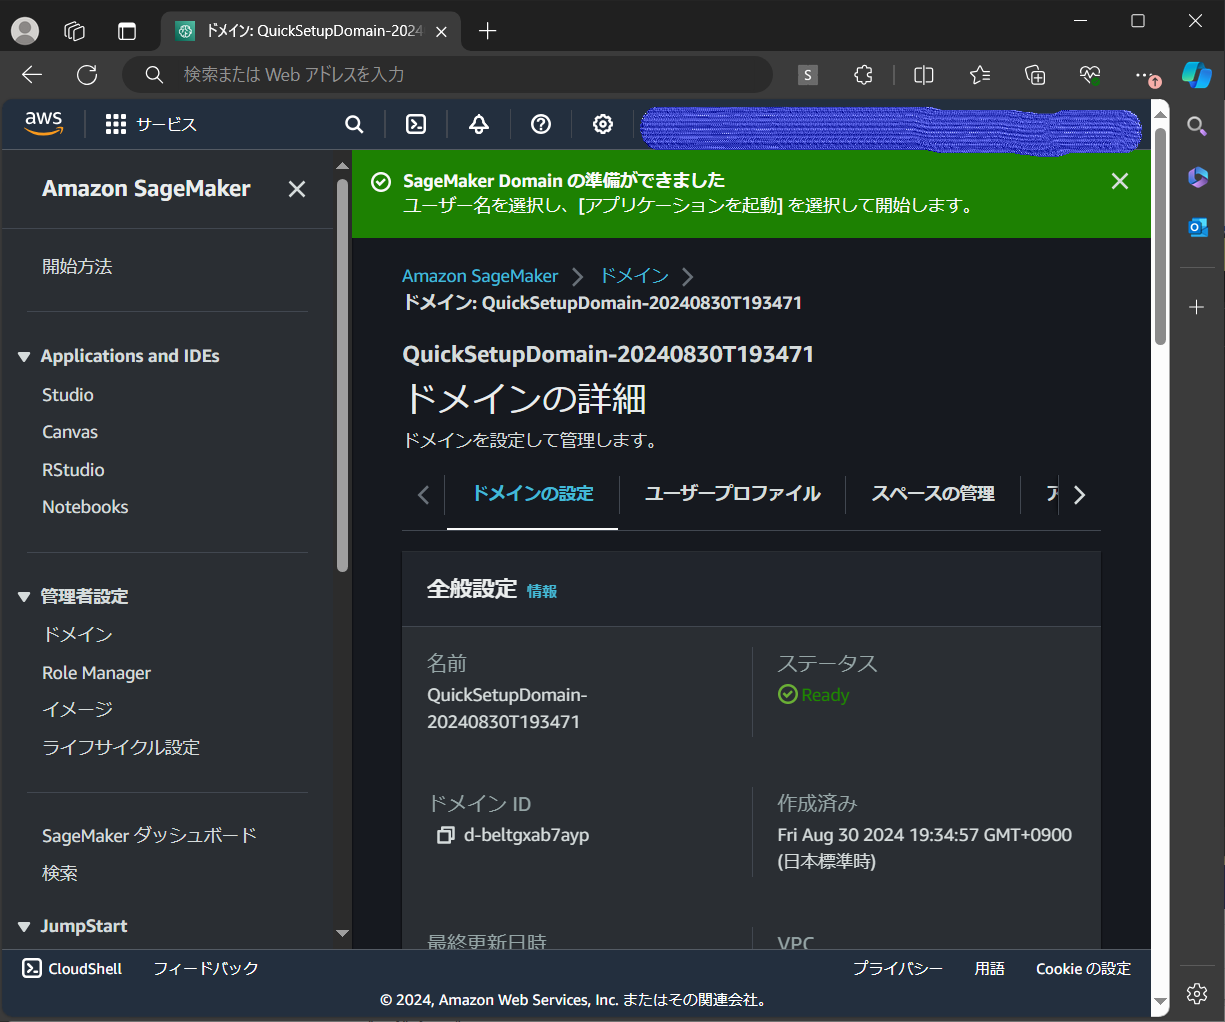Open the 情報 link beside 全般設定

click(542, 591)
